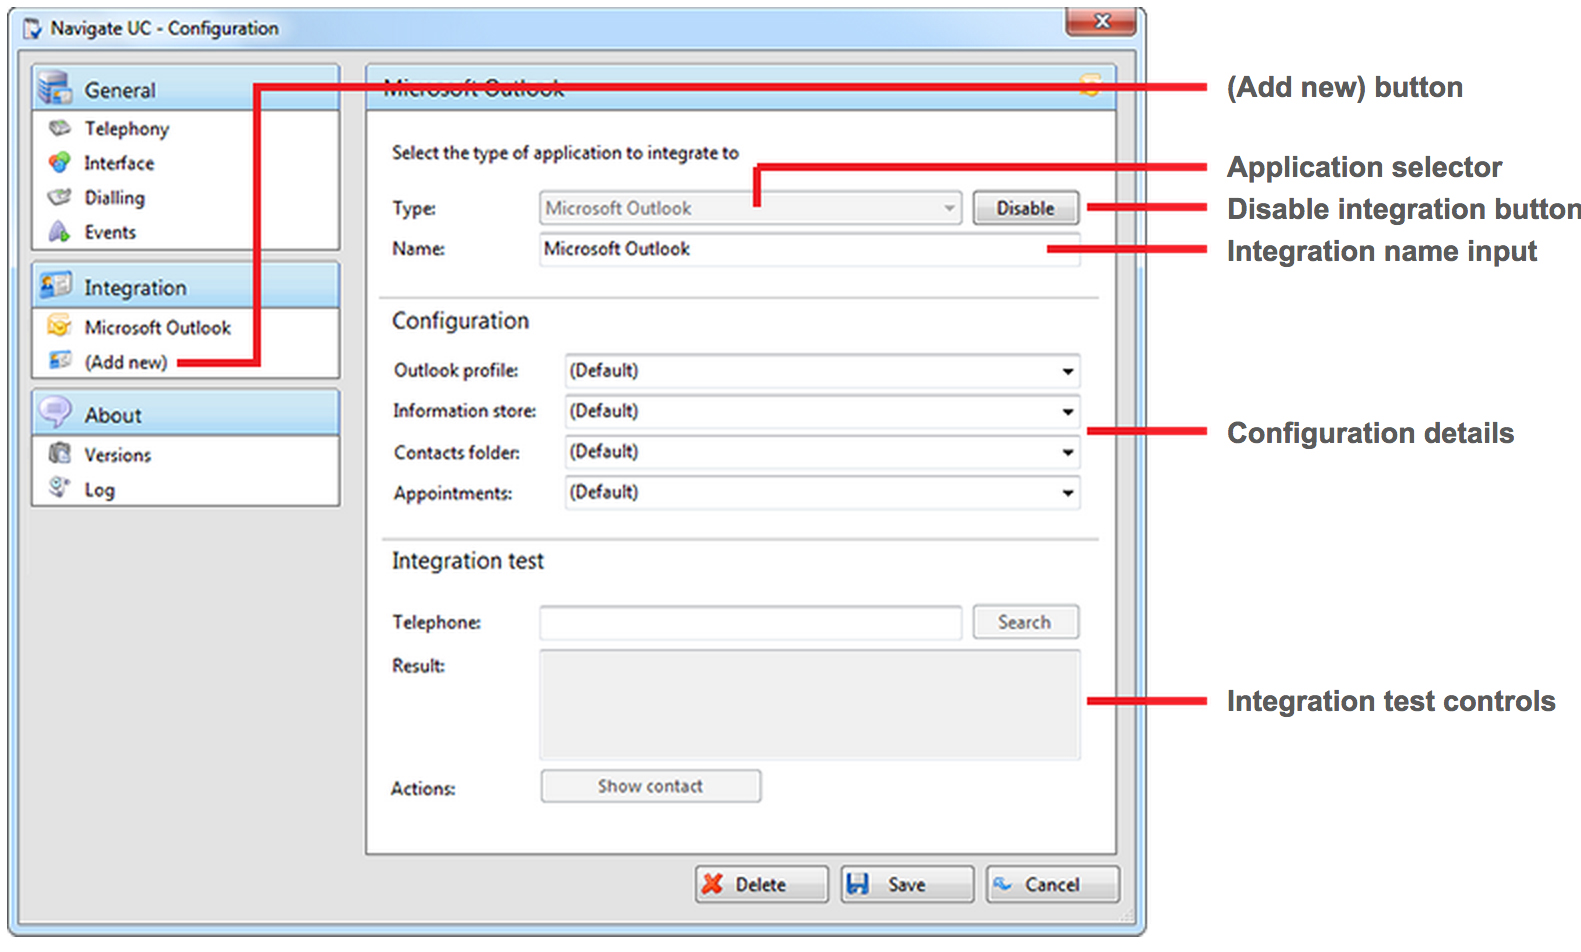1581x952 pixels.
Task: Click the colorful Interface icon
Action: tap(60, 162)
